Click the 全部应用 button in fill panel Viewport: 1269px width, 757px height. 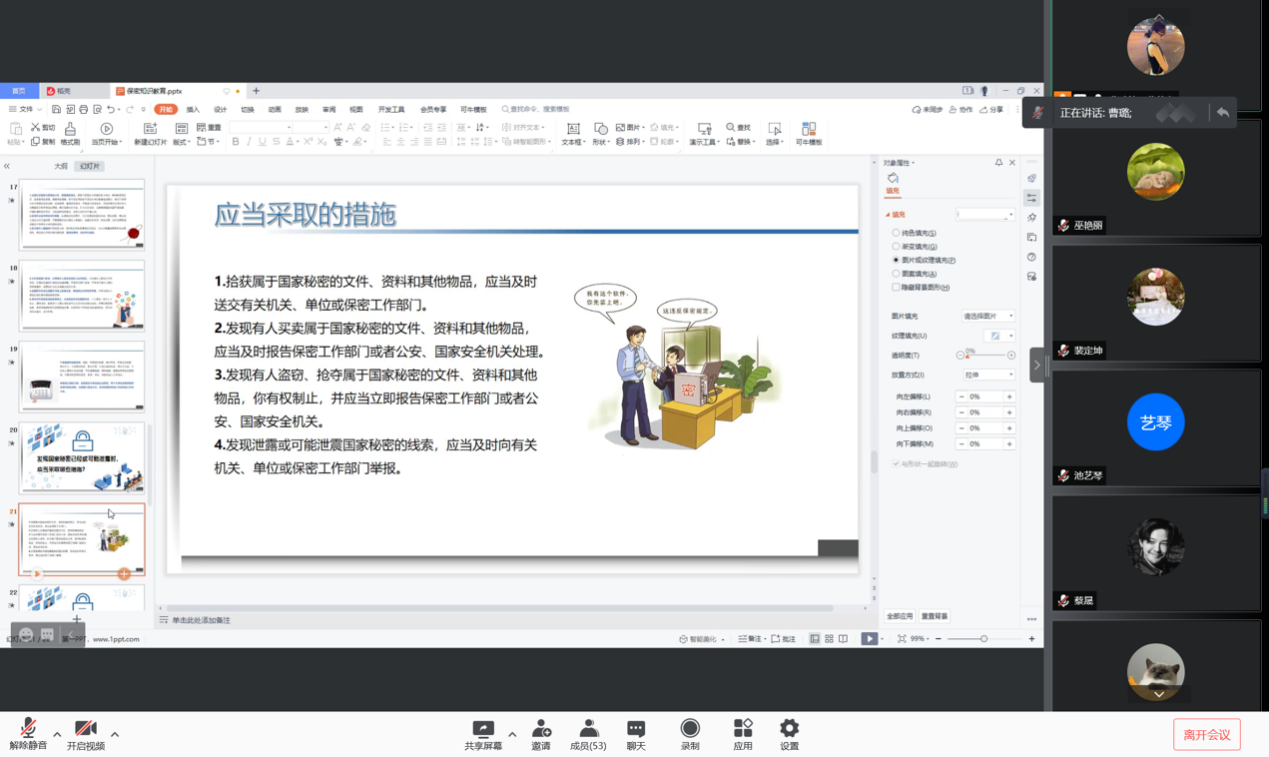tap(899, 616)
